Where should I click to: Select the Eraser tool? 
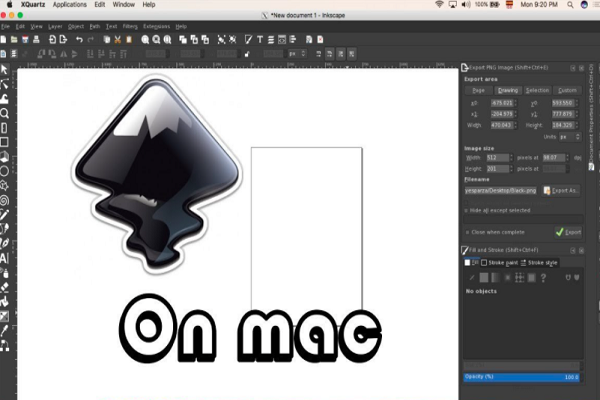pyautogui.click(x=4, y=287)
